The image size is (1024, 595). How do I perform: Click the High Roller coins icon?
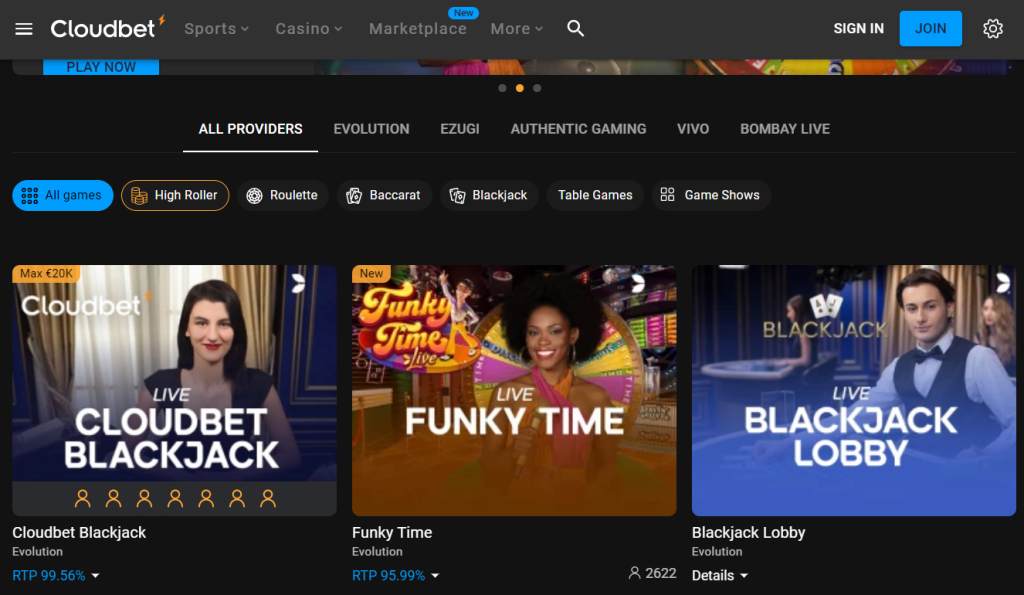(139, 195)
